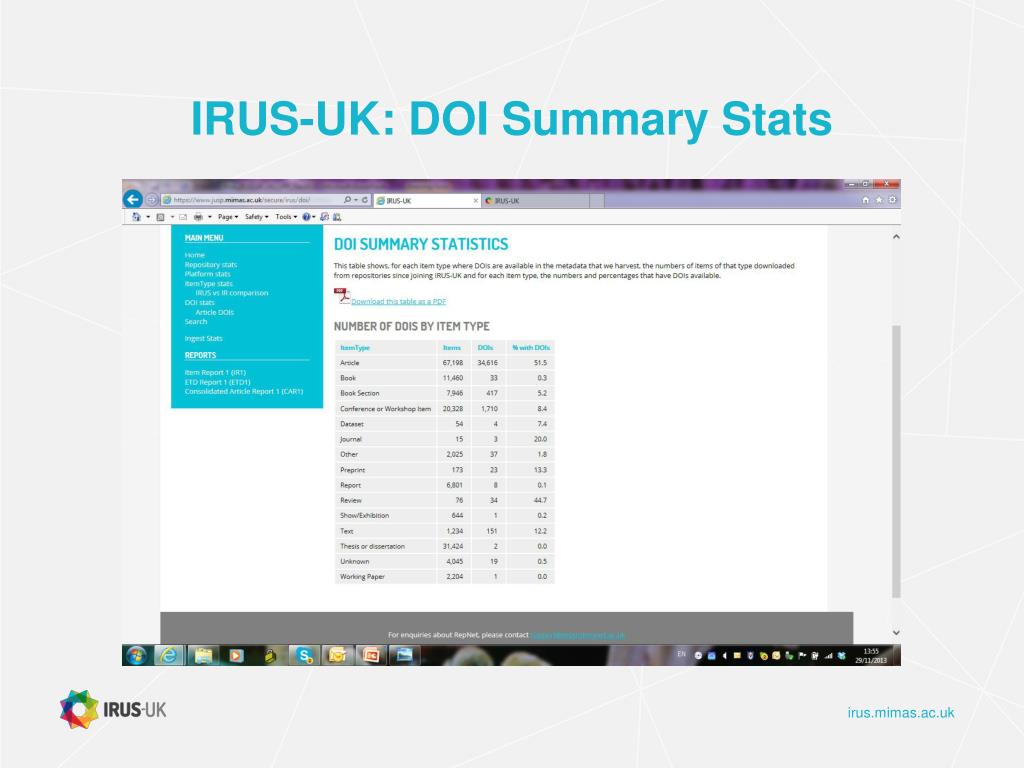Open Item Report 1 (IR1)
The width and height of the screenshot is (1024, 768).
(215, 372)
